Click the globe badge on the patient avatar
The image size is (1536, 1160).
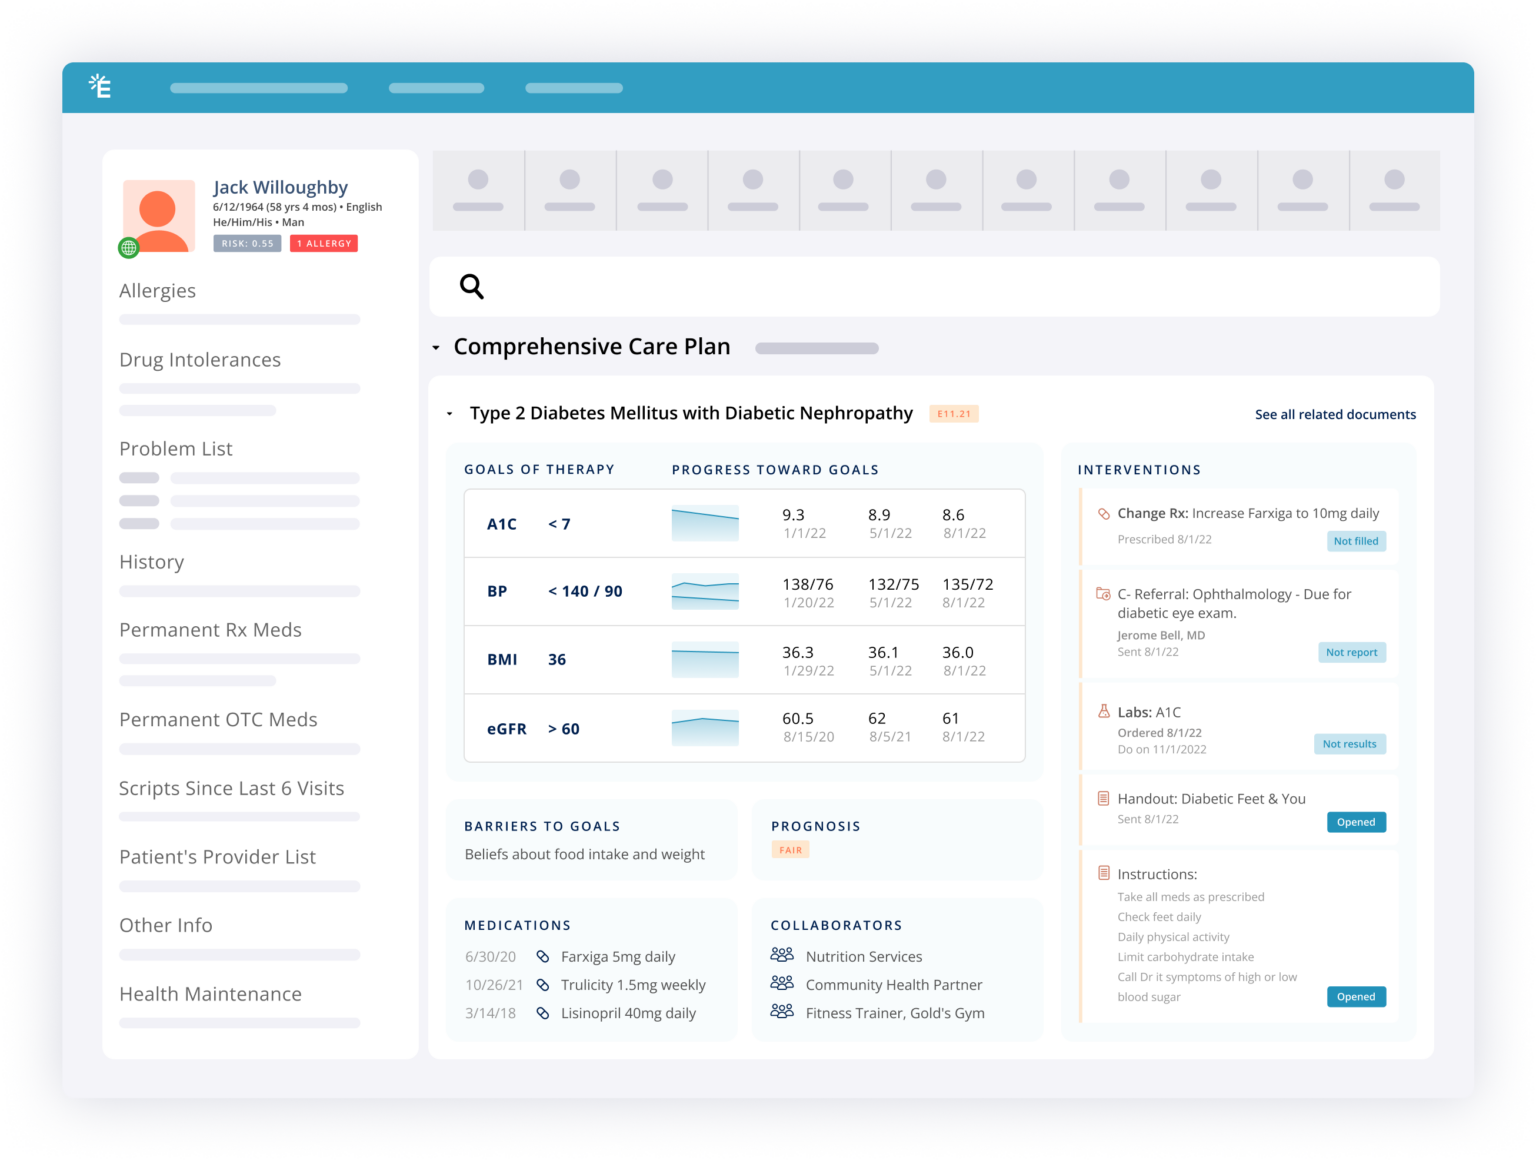point(128,248)
